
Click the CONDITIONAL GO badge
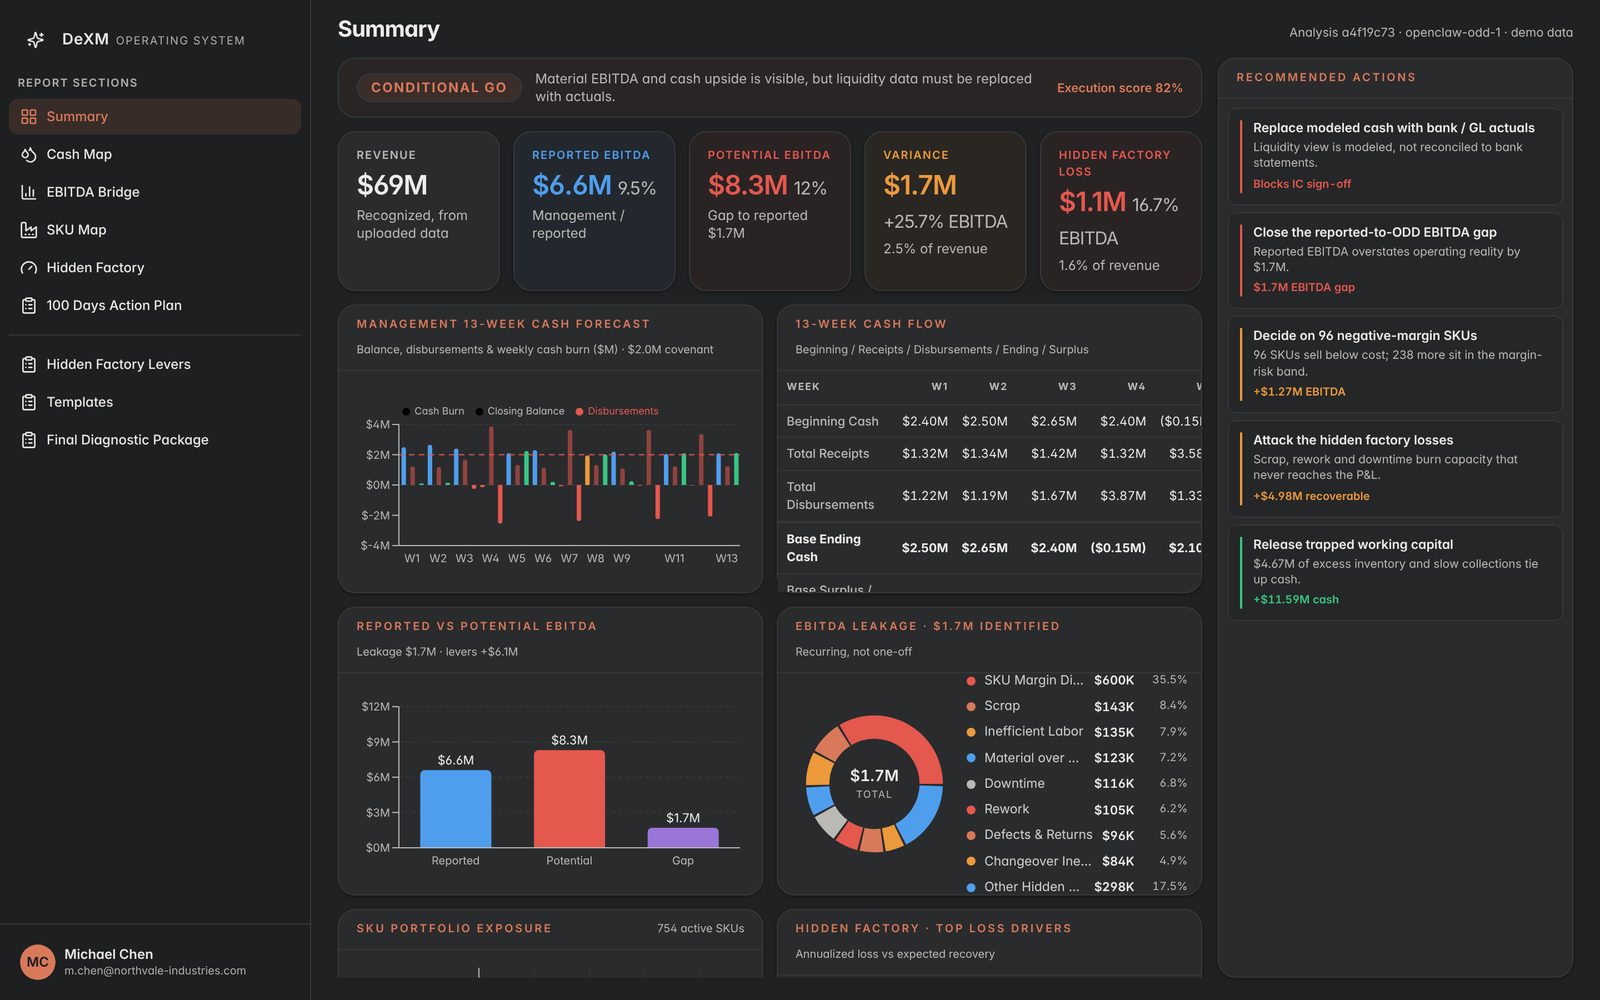(439, 88)
